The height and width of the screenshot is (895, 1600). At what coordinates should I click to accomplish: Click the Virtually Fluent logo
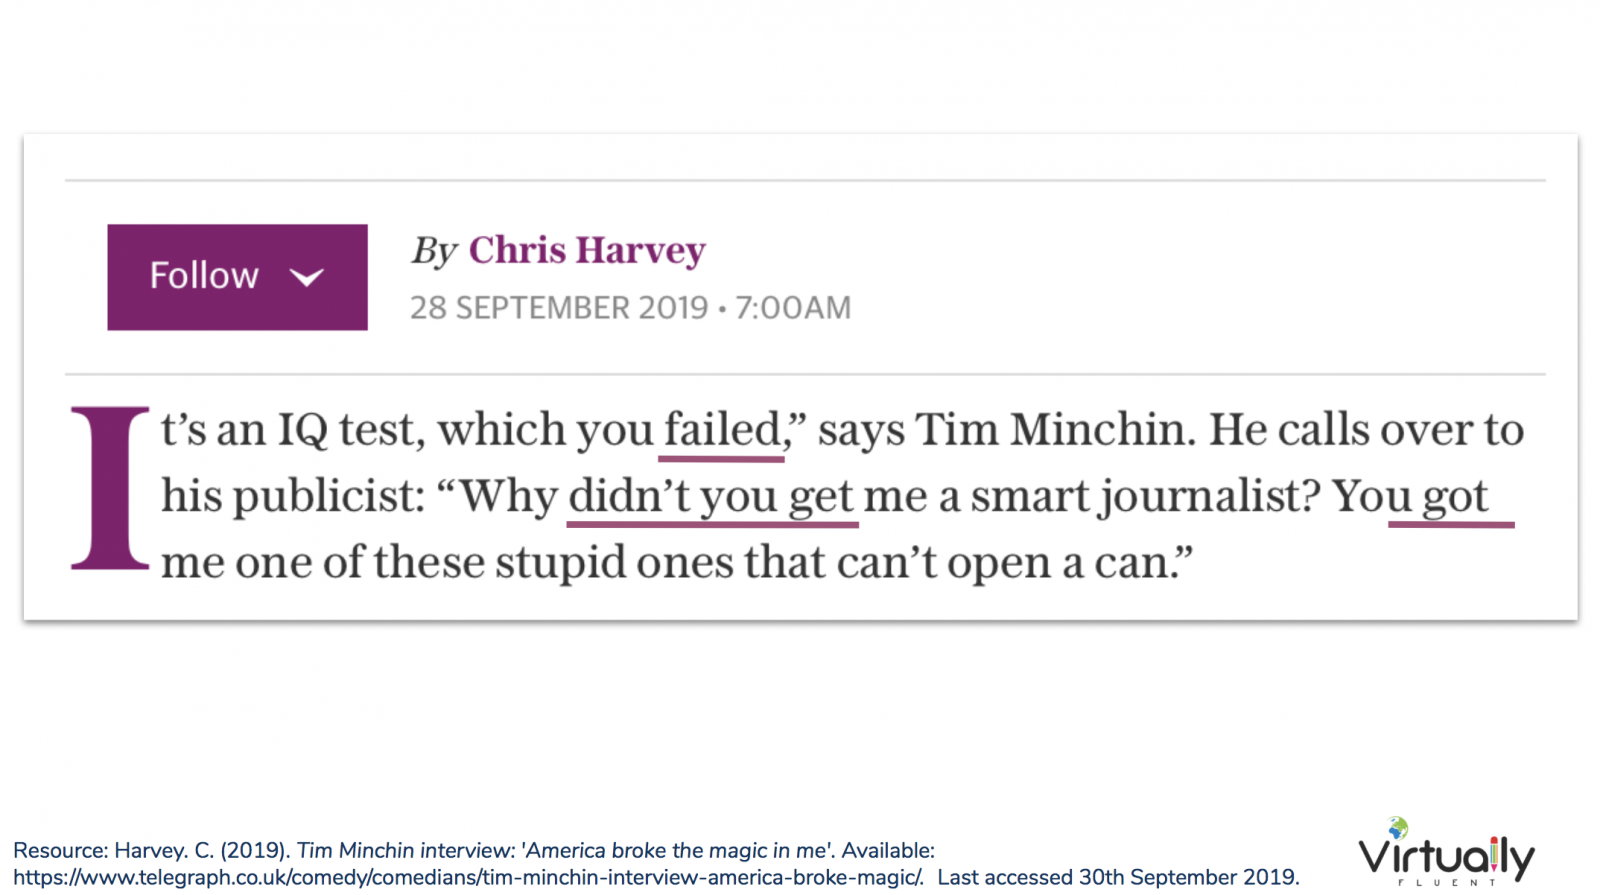click(x=1446, y=853)
